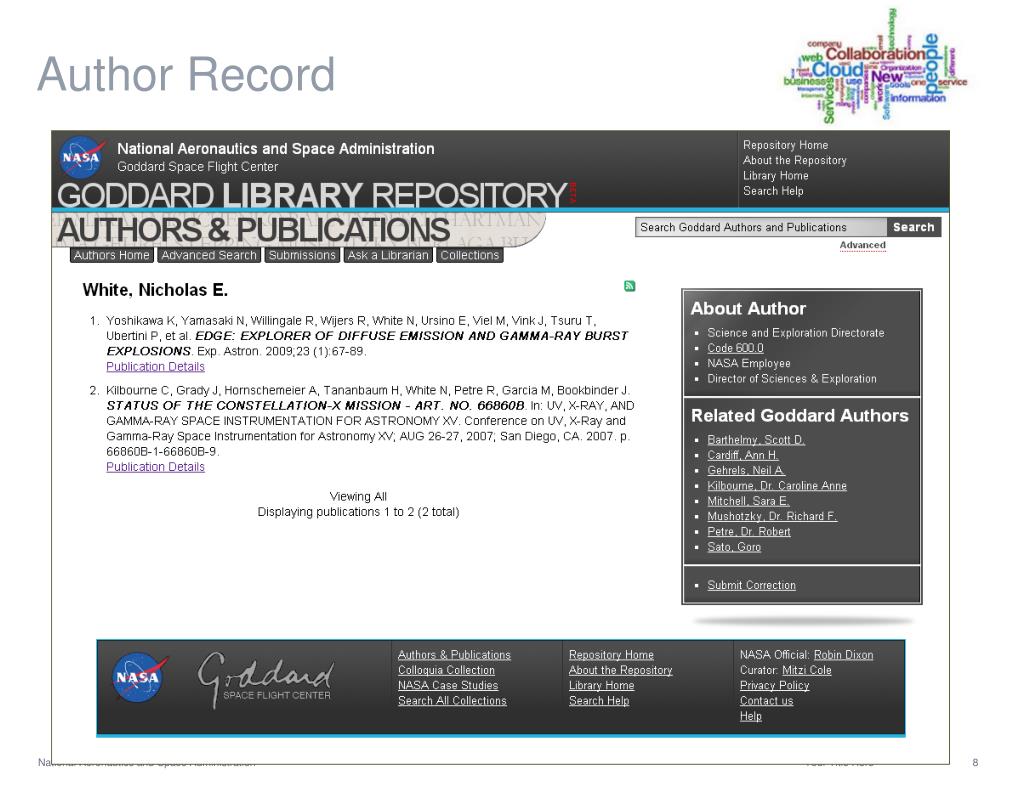
Task: Open Publication Details for the EDGE Explorer paper
Action: pos(155,366)
